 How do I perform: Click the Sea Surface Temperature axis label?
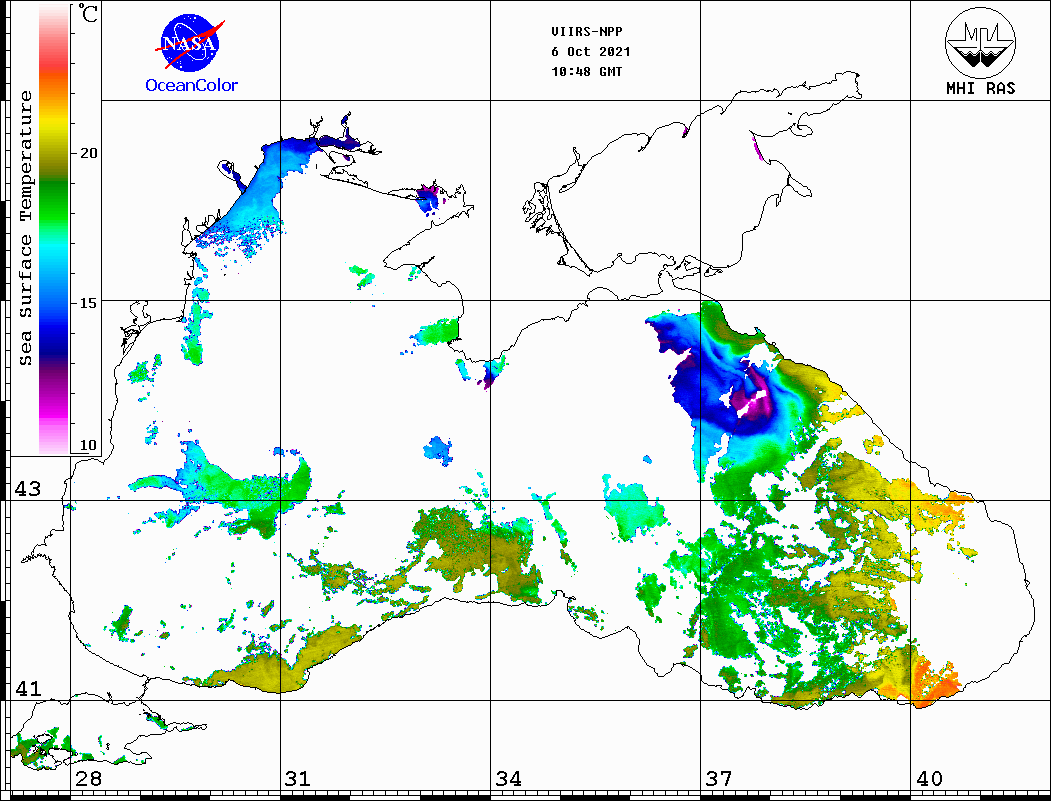tap(25, 228)
